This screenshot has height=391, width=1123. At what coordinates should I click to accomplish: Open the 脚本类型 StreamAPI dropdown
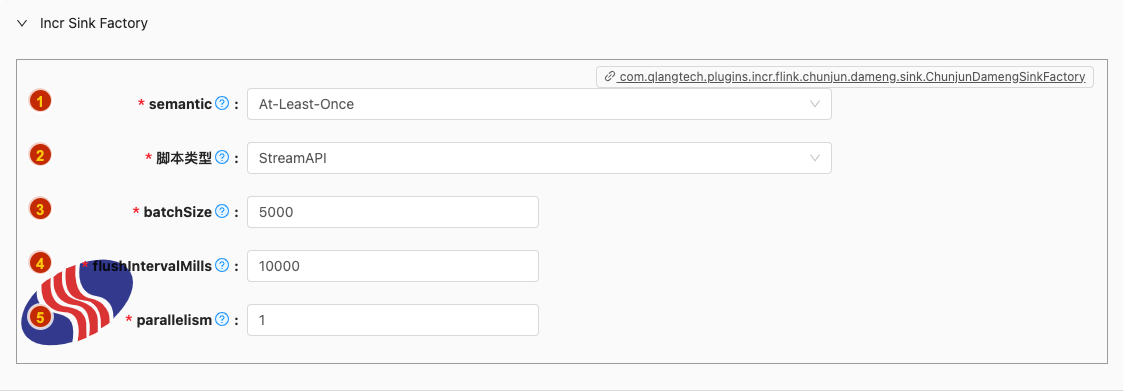539,158
